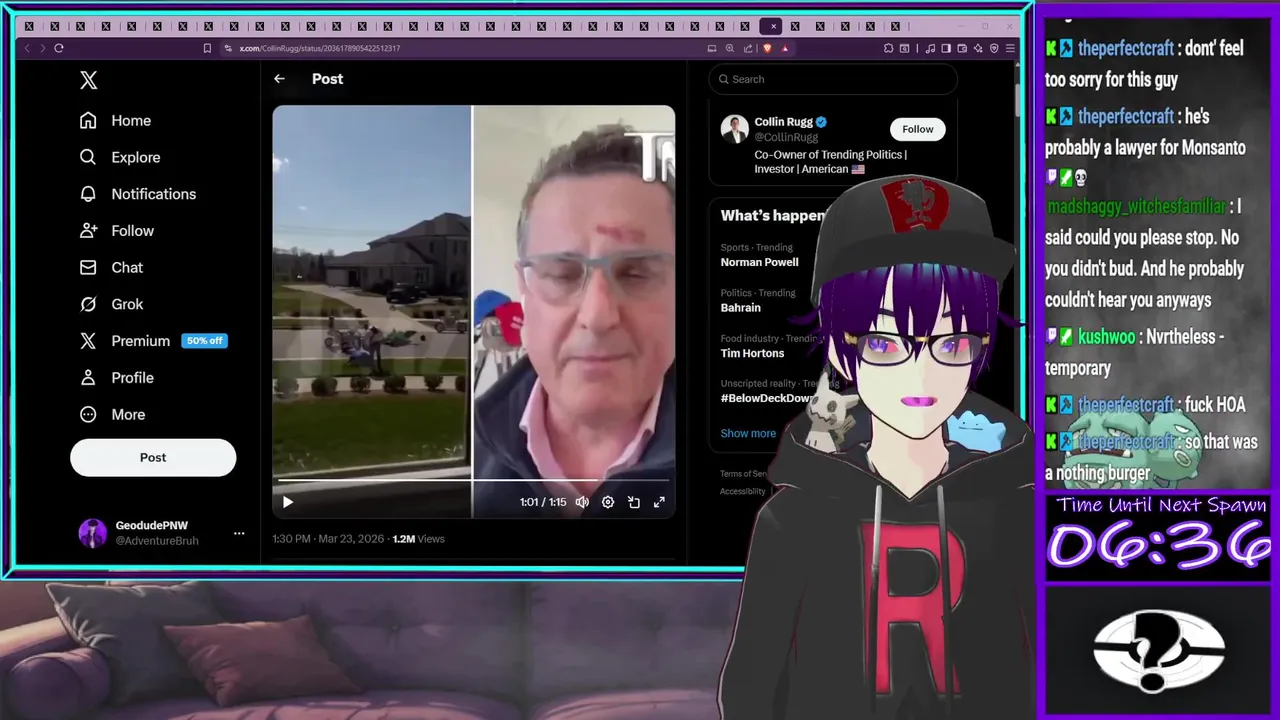Click the Brave Rewards triangle icon
This screenshot has width=1280, height=720.
785,48
